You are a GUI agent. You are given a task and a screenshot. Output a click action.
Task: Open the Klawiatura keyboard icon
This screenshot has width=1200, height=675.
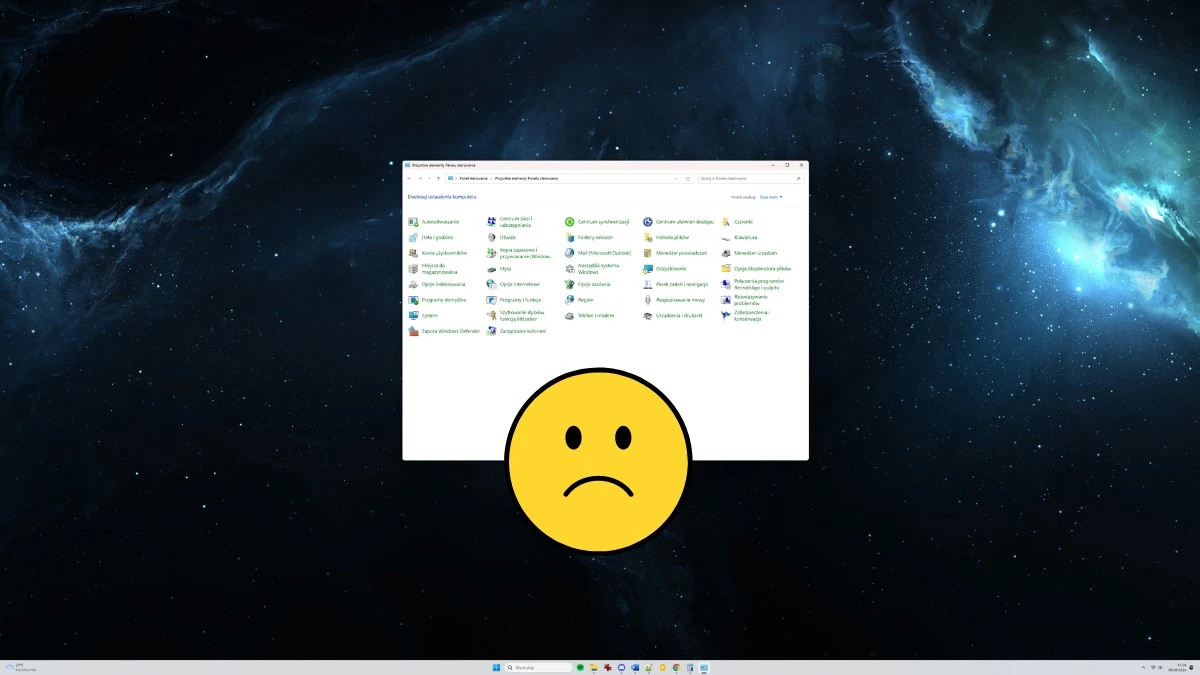click(x=726, y=238)
